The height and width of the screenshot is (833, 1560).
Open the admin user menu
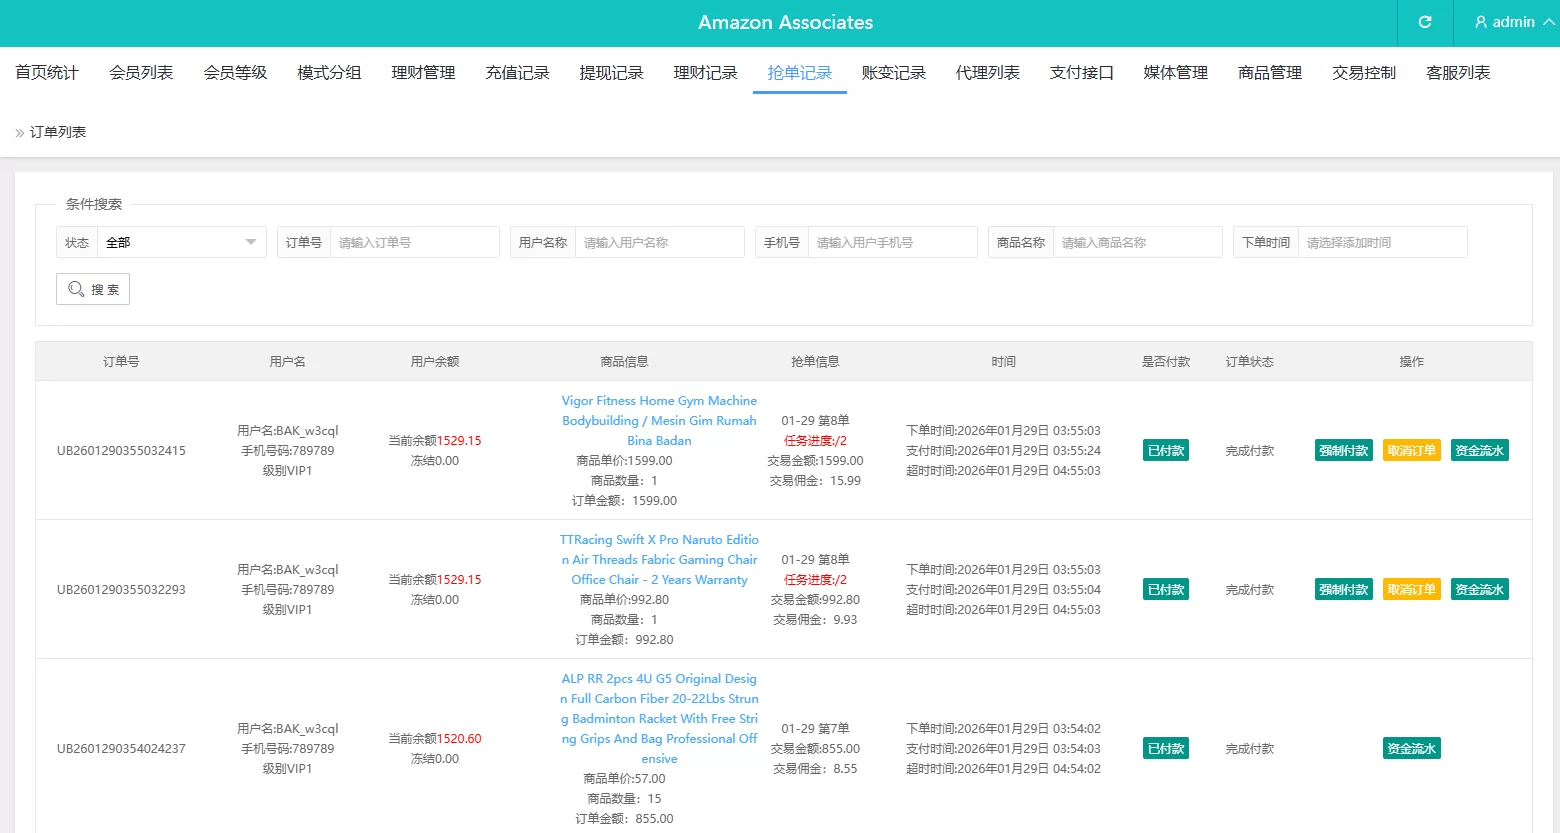(1512, 22)
